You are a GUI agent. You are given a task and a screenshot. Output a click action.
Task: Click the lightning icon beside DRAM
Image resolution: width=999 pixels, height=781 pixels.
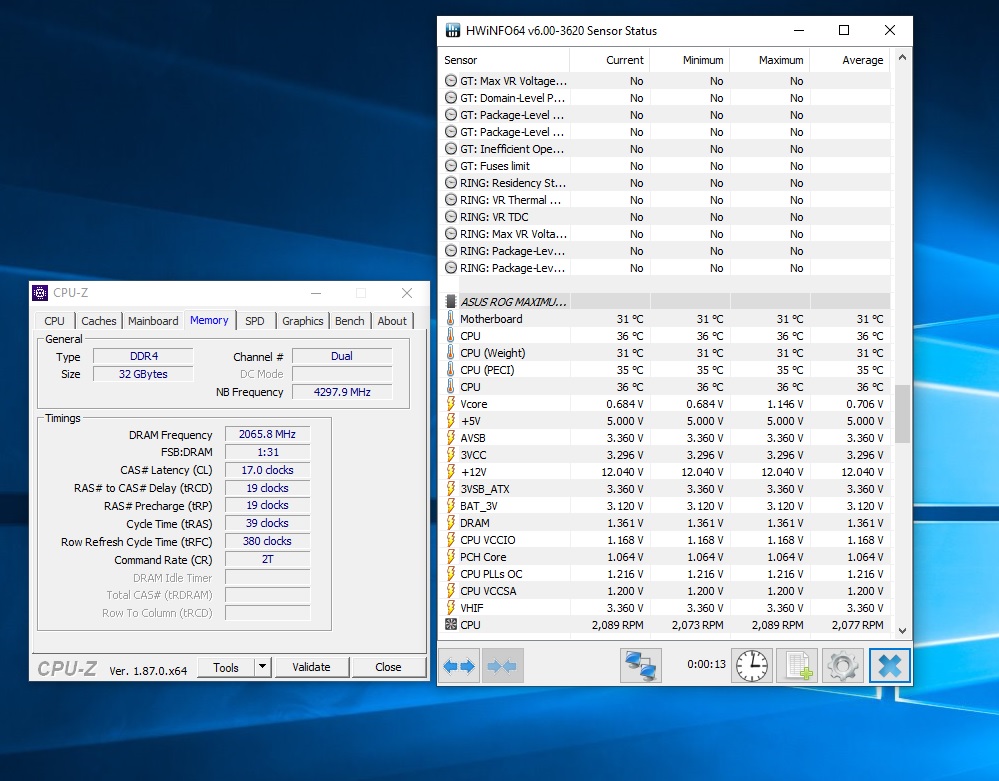click(x=450, y=523)
